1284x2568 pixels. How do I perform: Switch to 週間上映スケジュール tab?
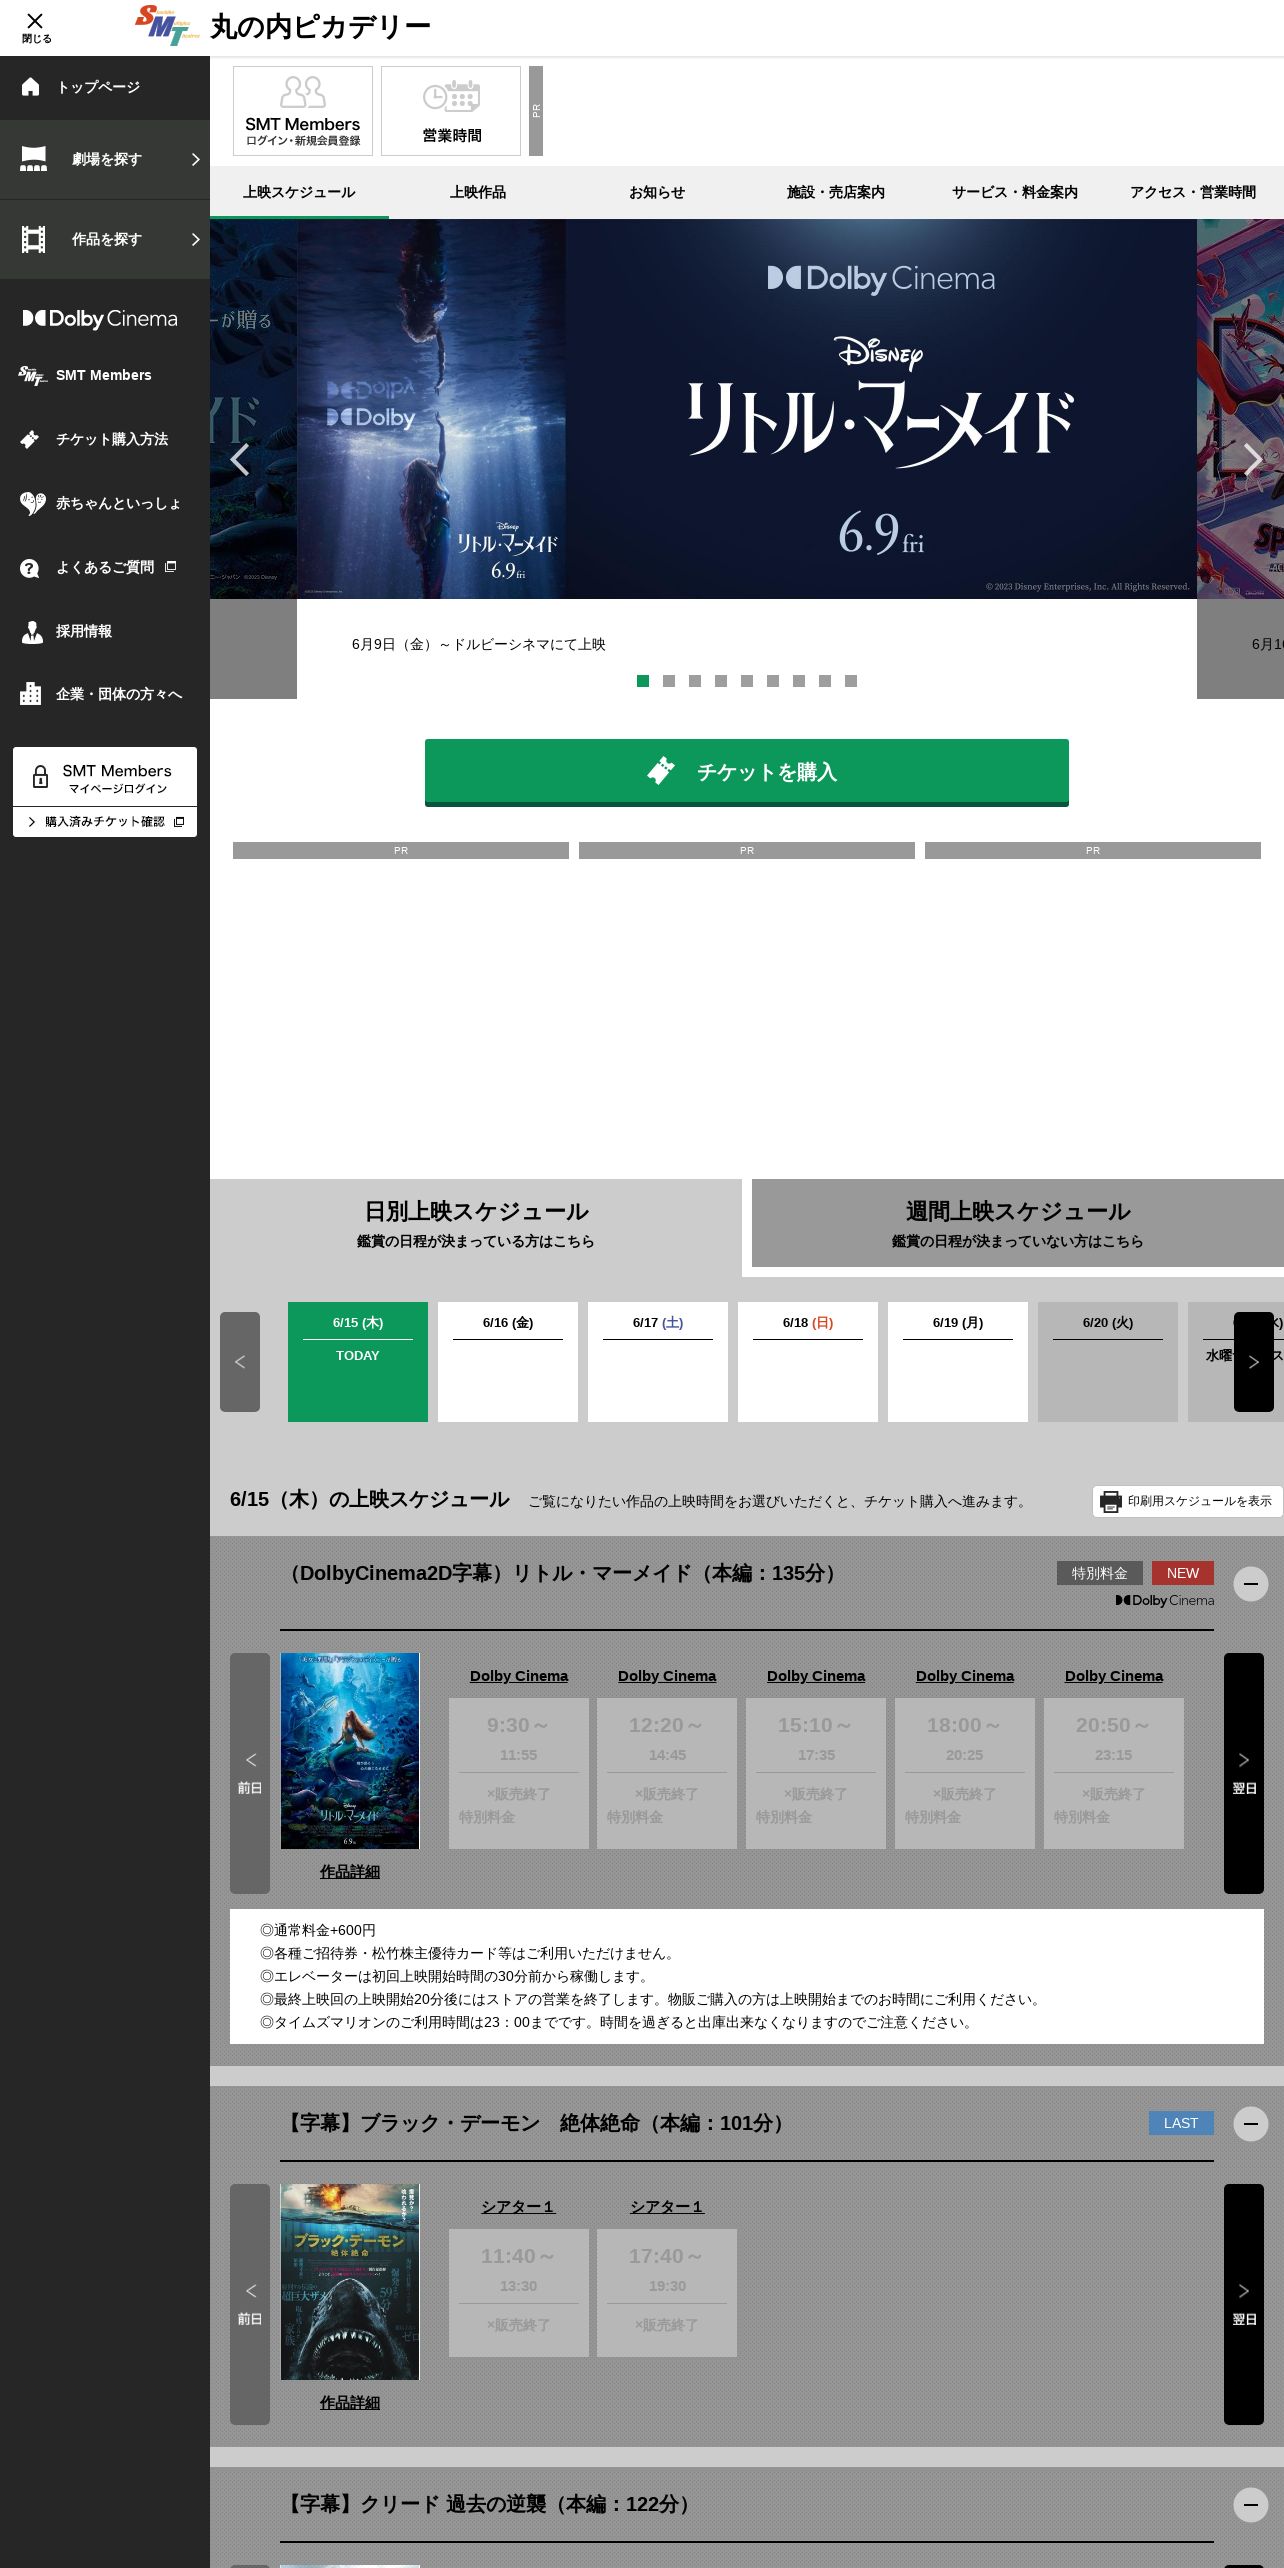tap(1018, 1223)
